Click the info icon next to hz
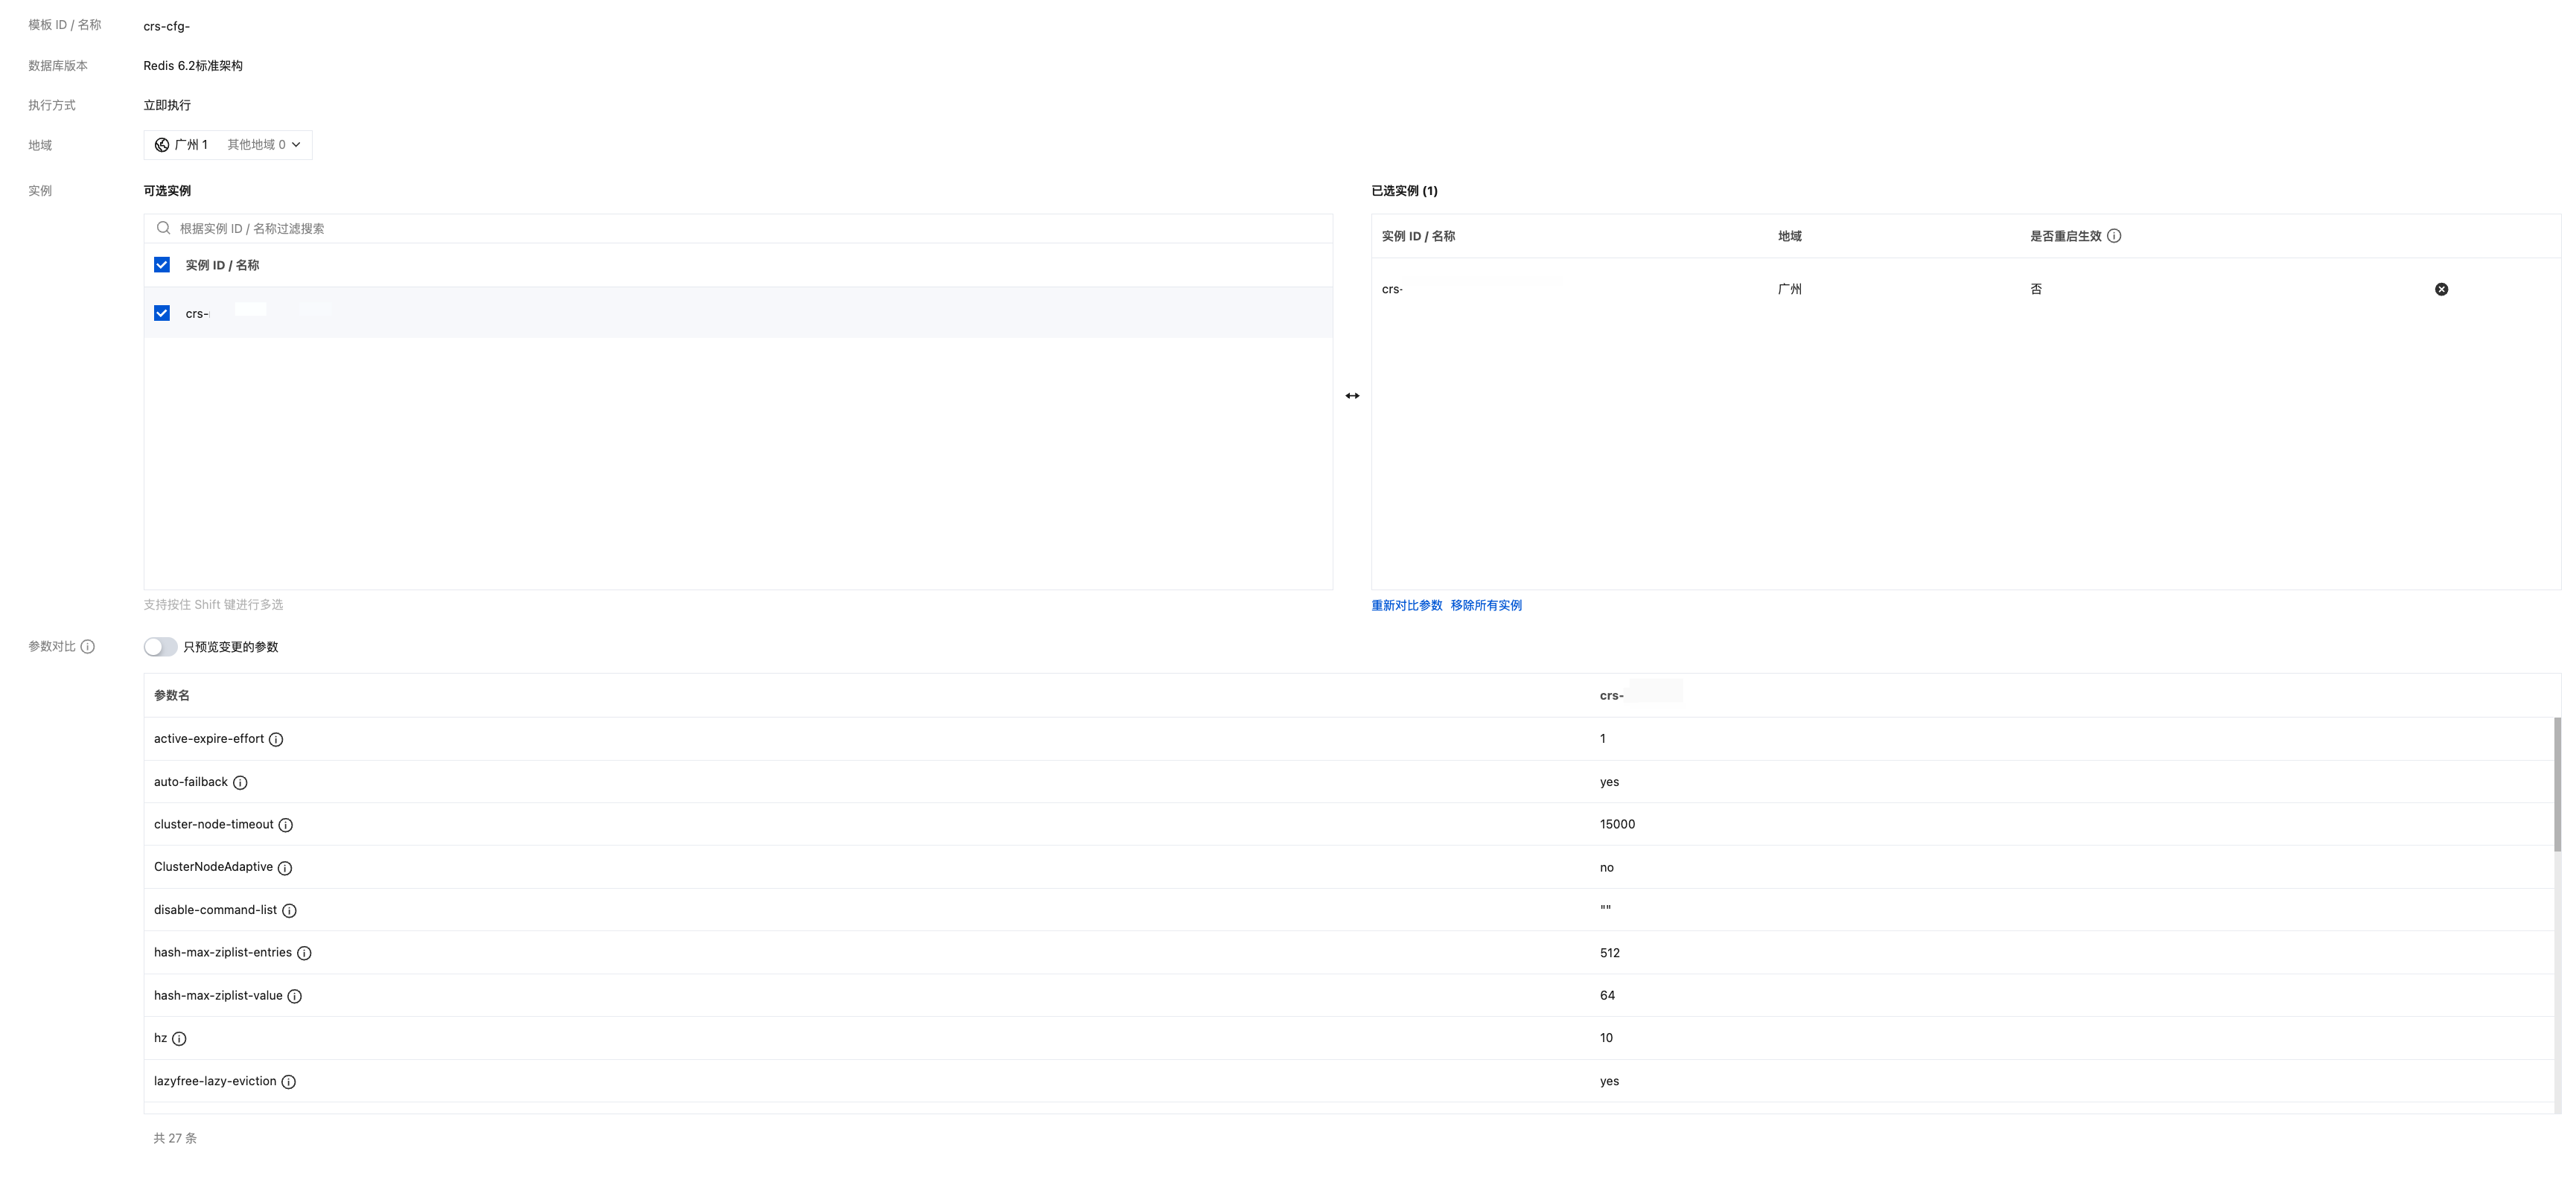 tap(179, 1039)
